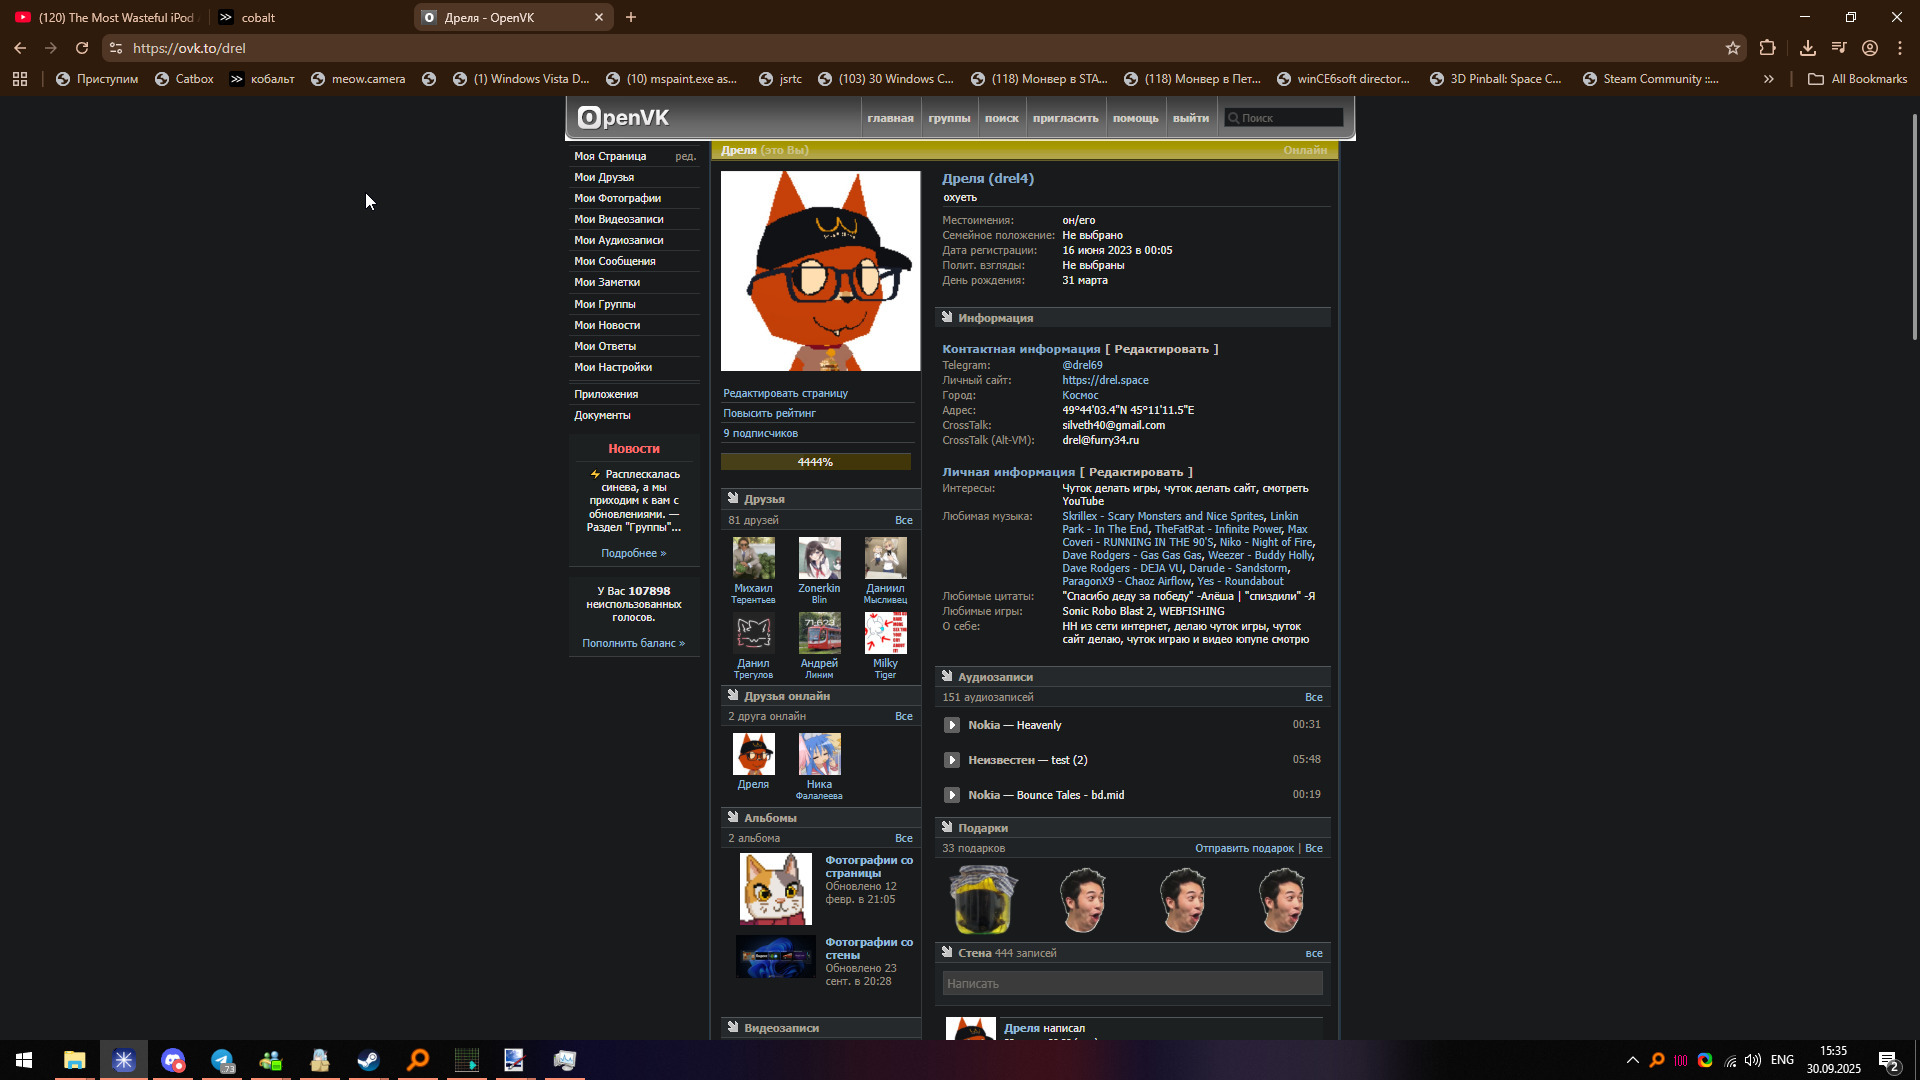Viewport: 1920px width, 1080px height.
Task: Click the Написать wall post field
Action: (1132, 984)
